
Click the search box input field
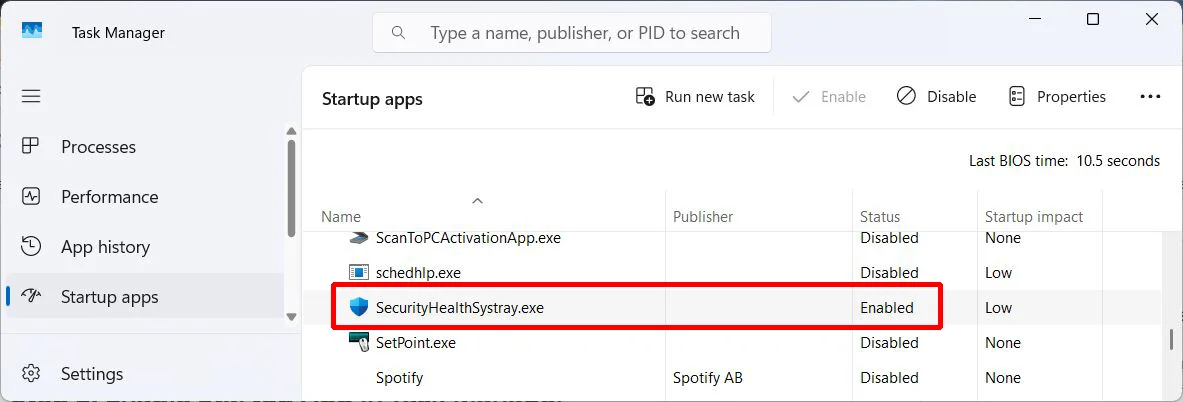(x=572, y=32)
